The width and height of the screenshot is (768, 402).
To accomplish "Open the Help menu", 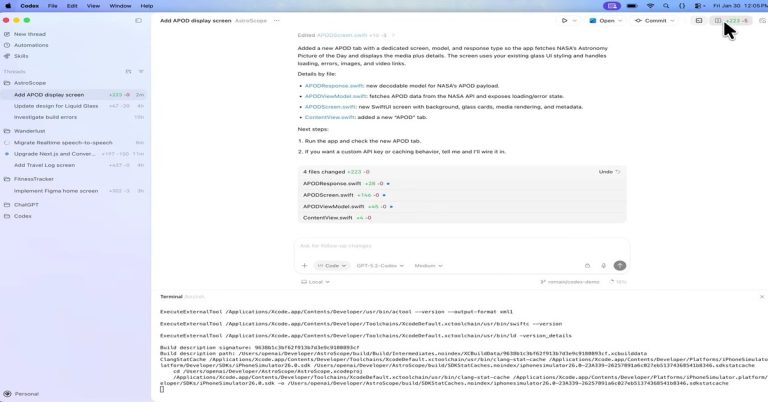I will [x=146, y=6].
